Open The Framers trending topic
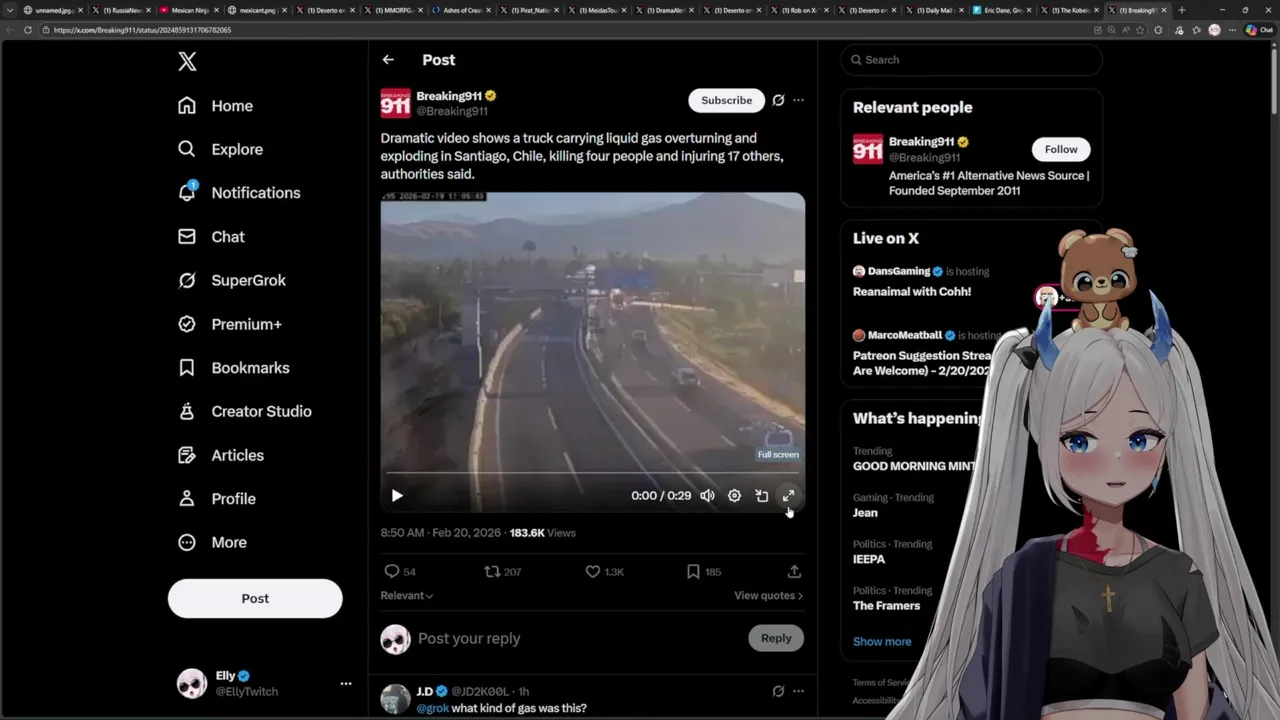 pyautogui.click(x=886, y=605)
